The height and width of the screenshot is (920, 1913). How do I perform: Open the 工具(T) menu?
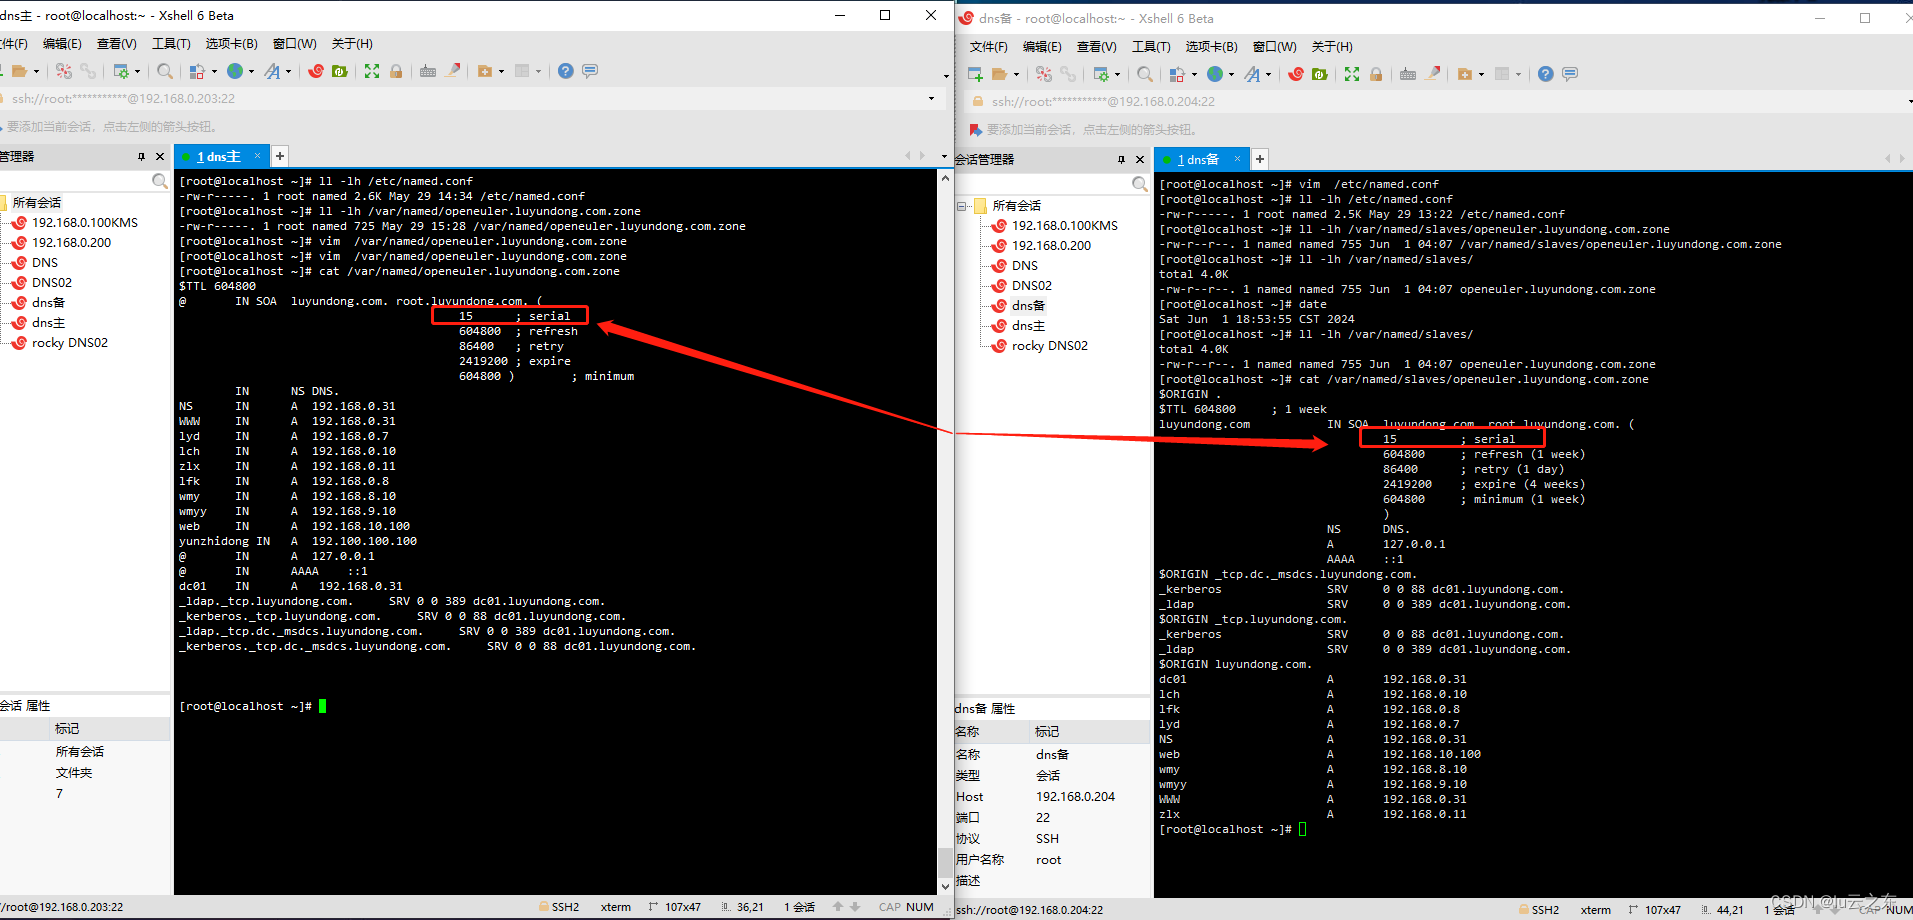(170, 43)
